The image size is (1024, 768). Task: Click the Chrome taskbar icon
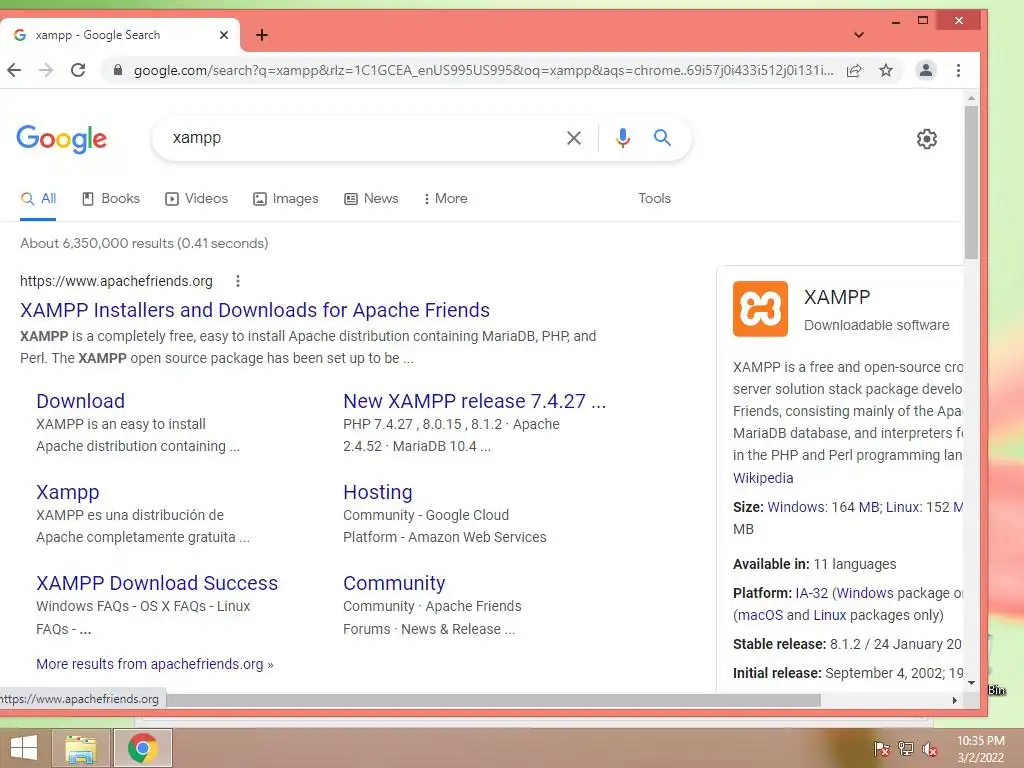point(143,748)
